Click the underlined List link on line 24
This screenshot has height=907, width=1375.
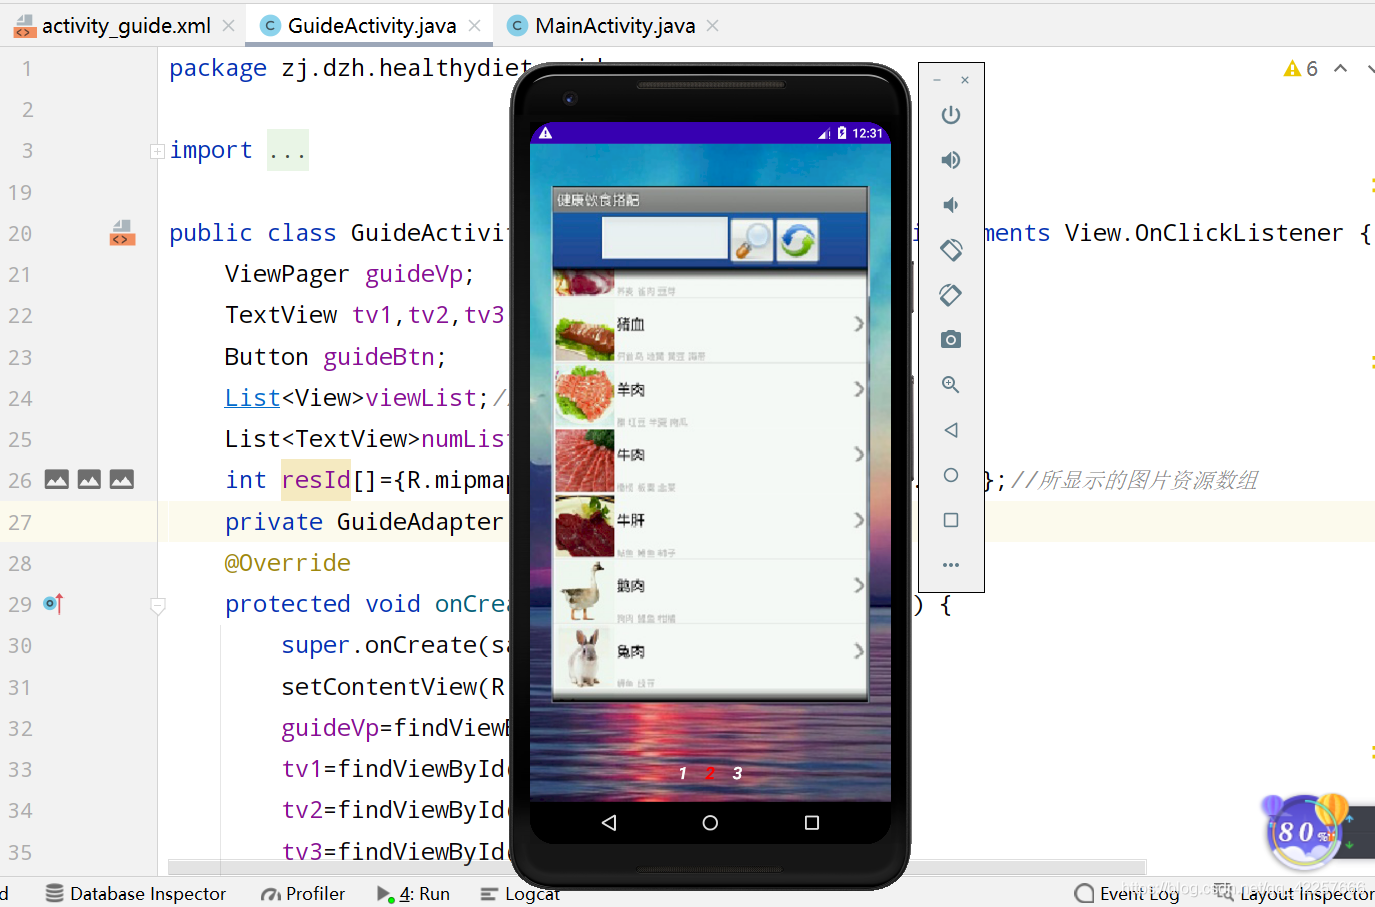pos(252,398)
